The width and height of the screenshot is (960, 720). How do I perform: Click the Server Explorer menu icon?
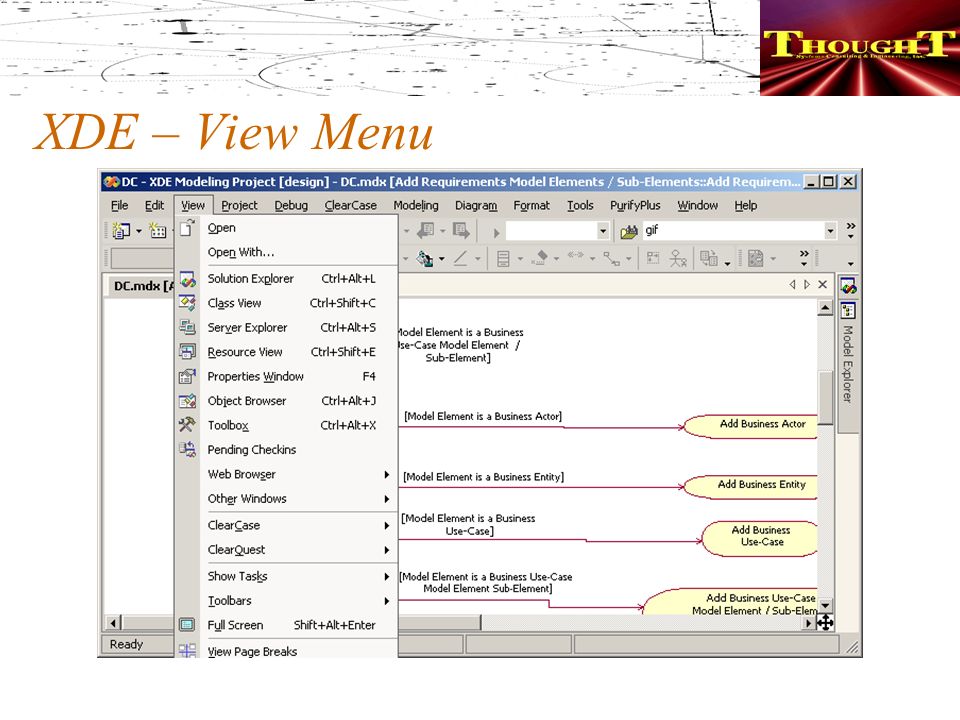pyautogui.click(x=187, y=328)
